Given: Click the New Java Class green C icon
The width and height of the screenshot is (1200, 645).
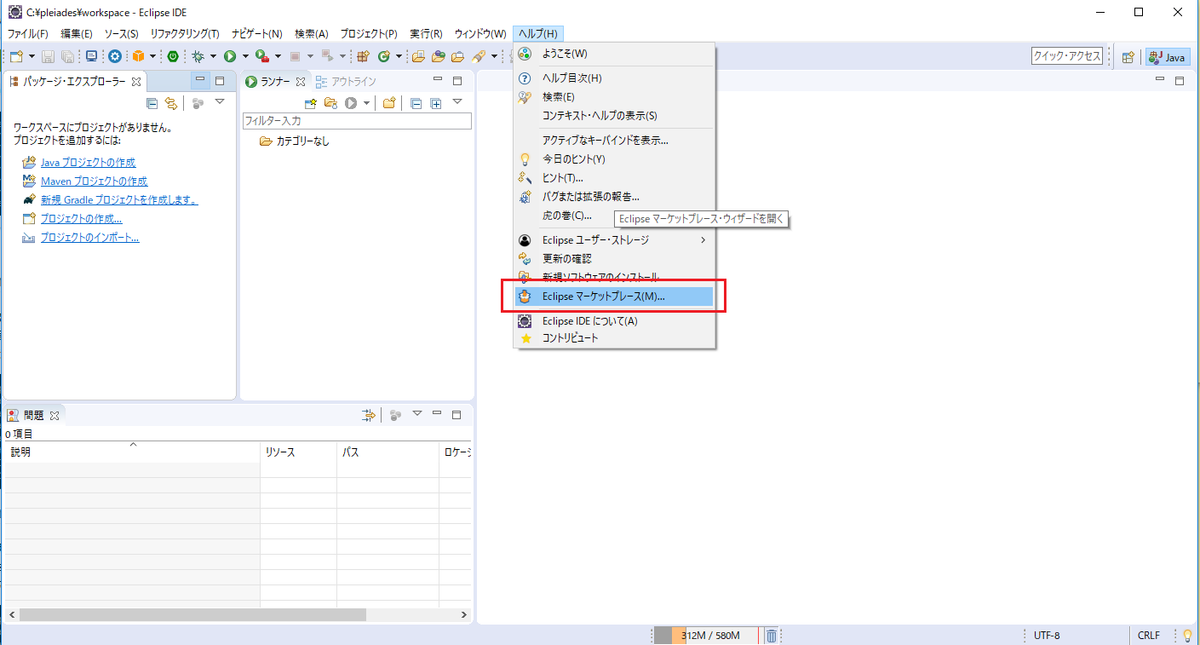Looking at the screenshot, I should pos(383,57).
